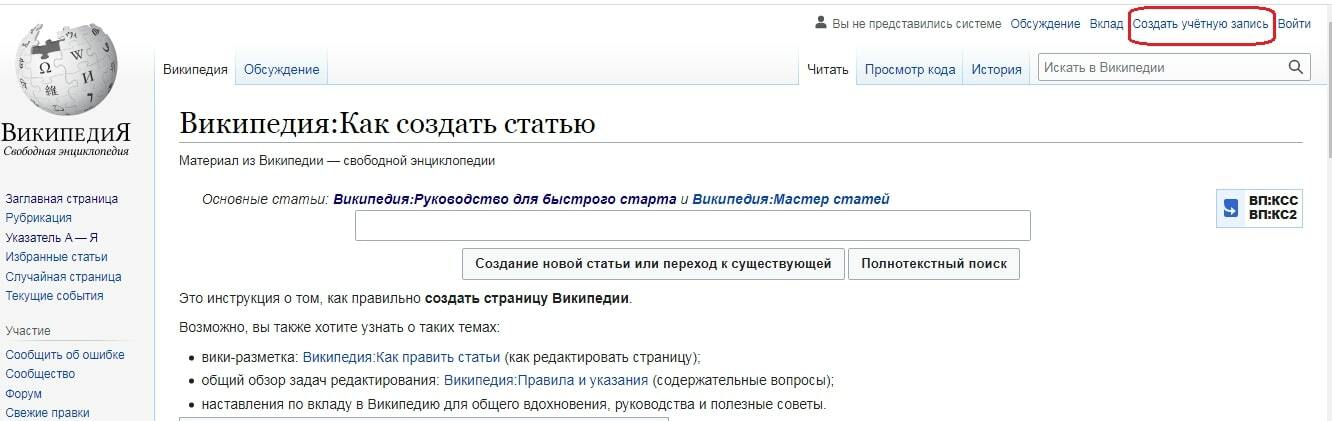Open Указатель А — Я sidebar link
Image resolution: width=1332 pixels, height=421 pixels.
[51, 238]
